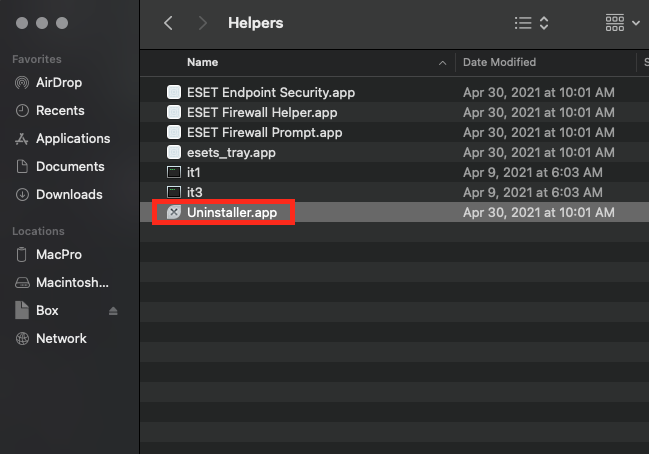Click the back navigation chevron
The image size is (649, 454).
(x=168, y=23)
